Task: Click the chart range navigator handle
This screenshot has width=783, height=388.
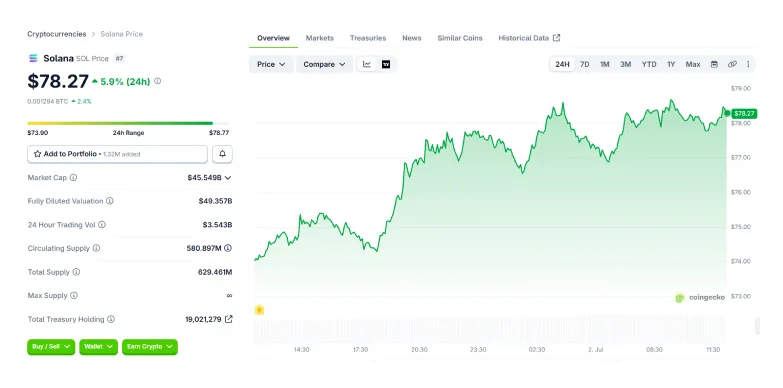Action: (758, 326)
